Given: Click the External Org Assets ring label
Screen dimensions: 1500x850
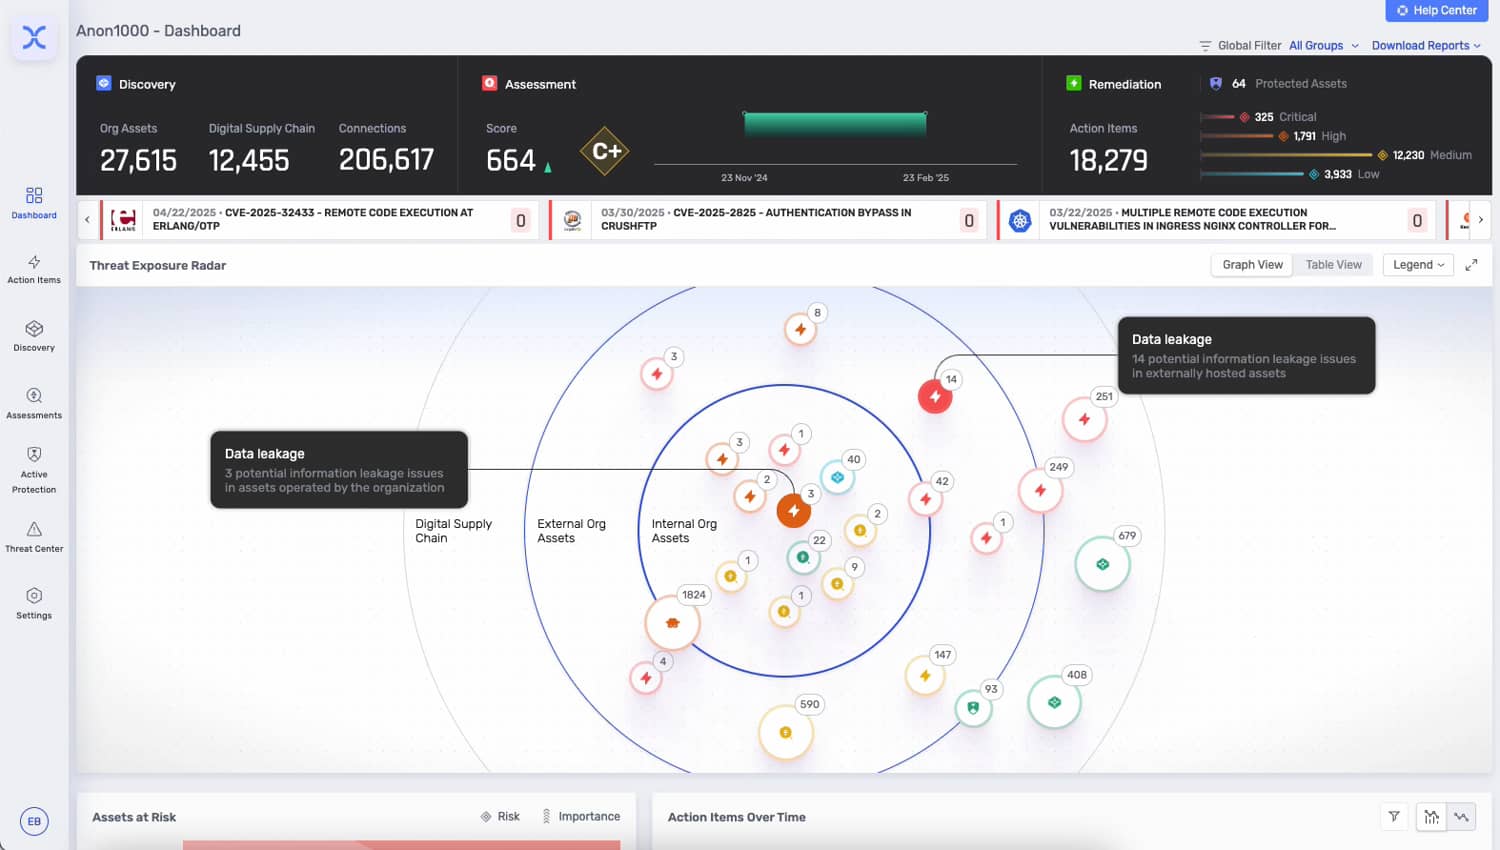Looking at the screenshot, I should pyautogui.click(x=571, y=531).
